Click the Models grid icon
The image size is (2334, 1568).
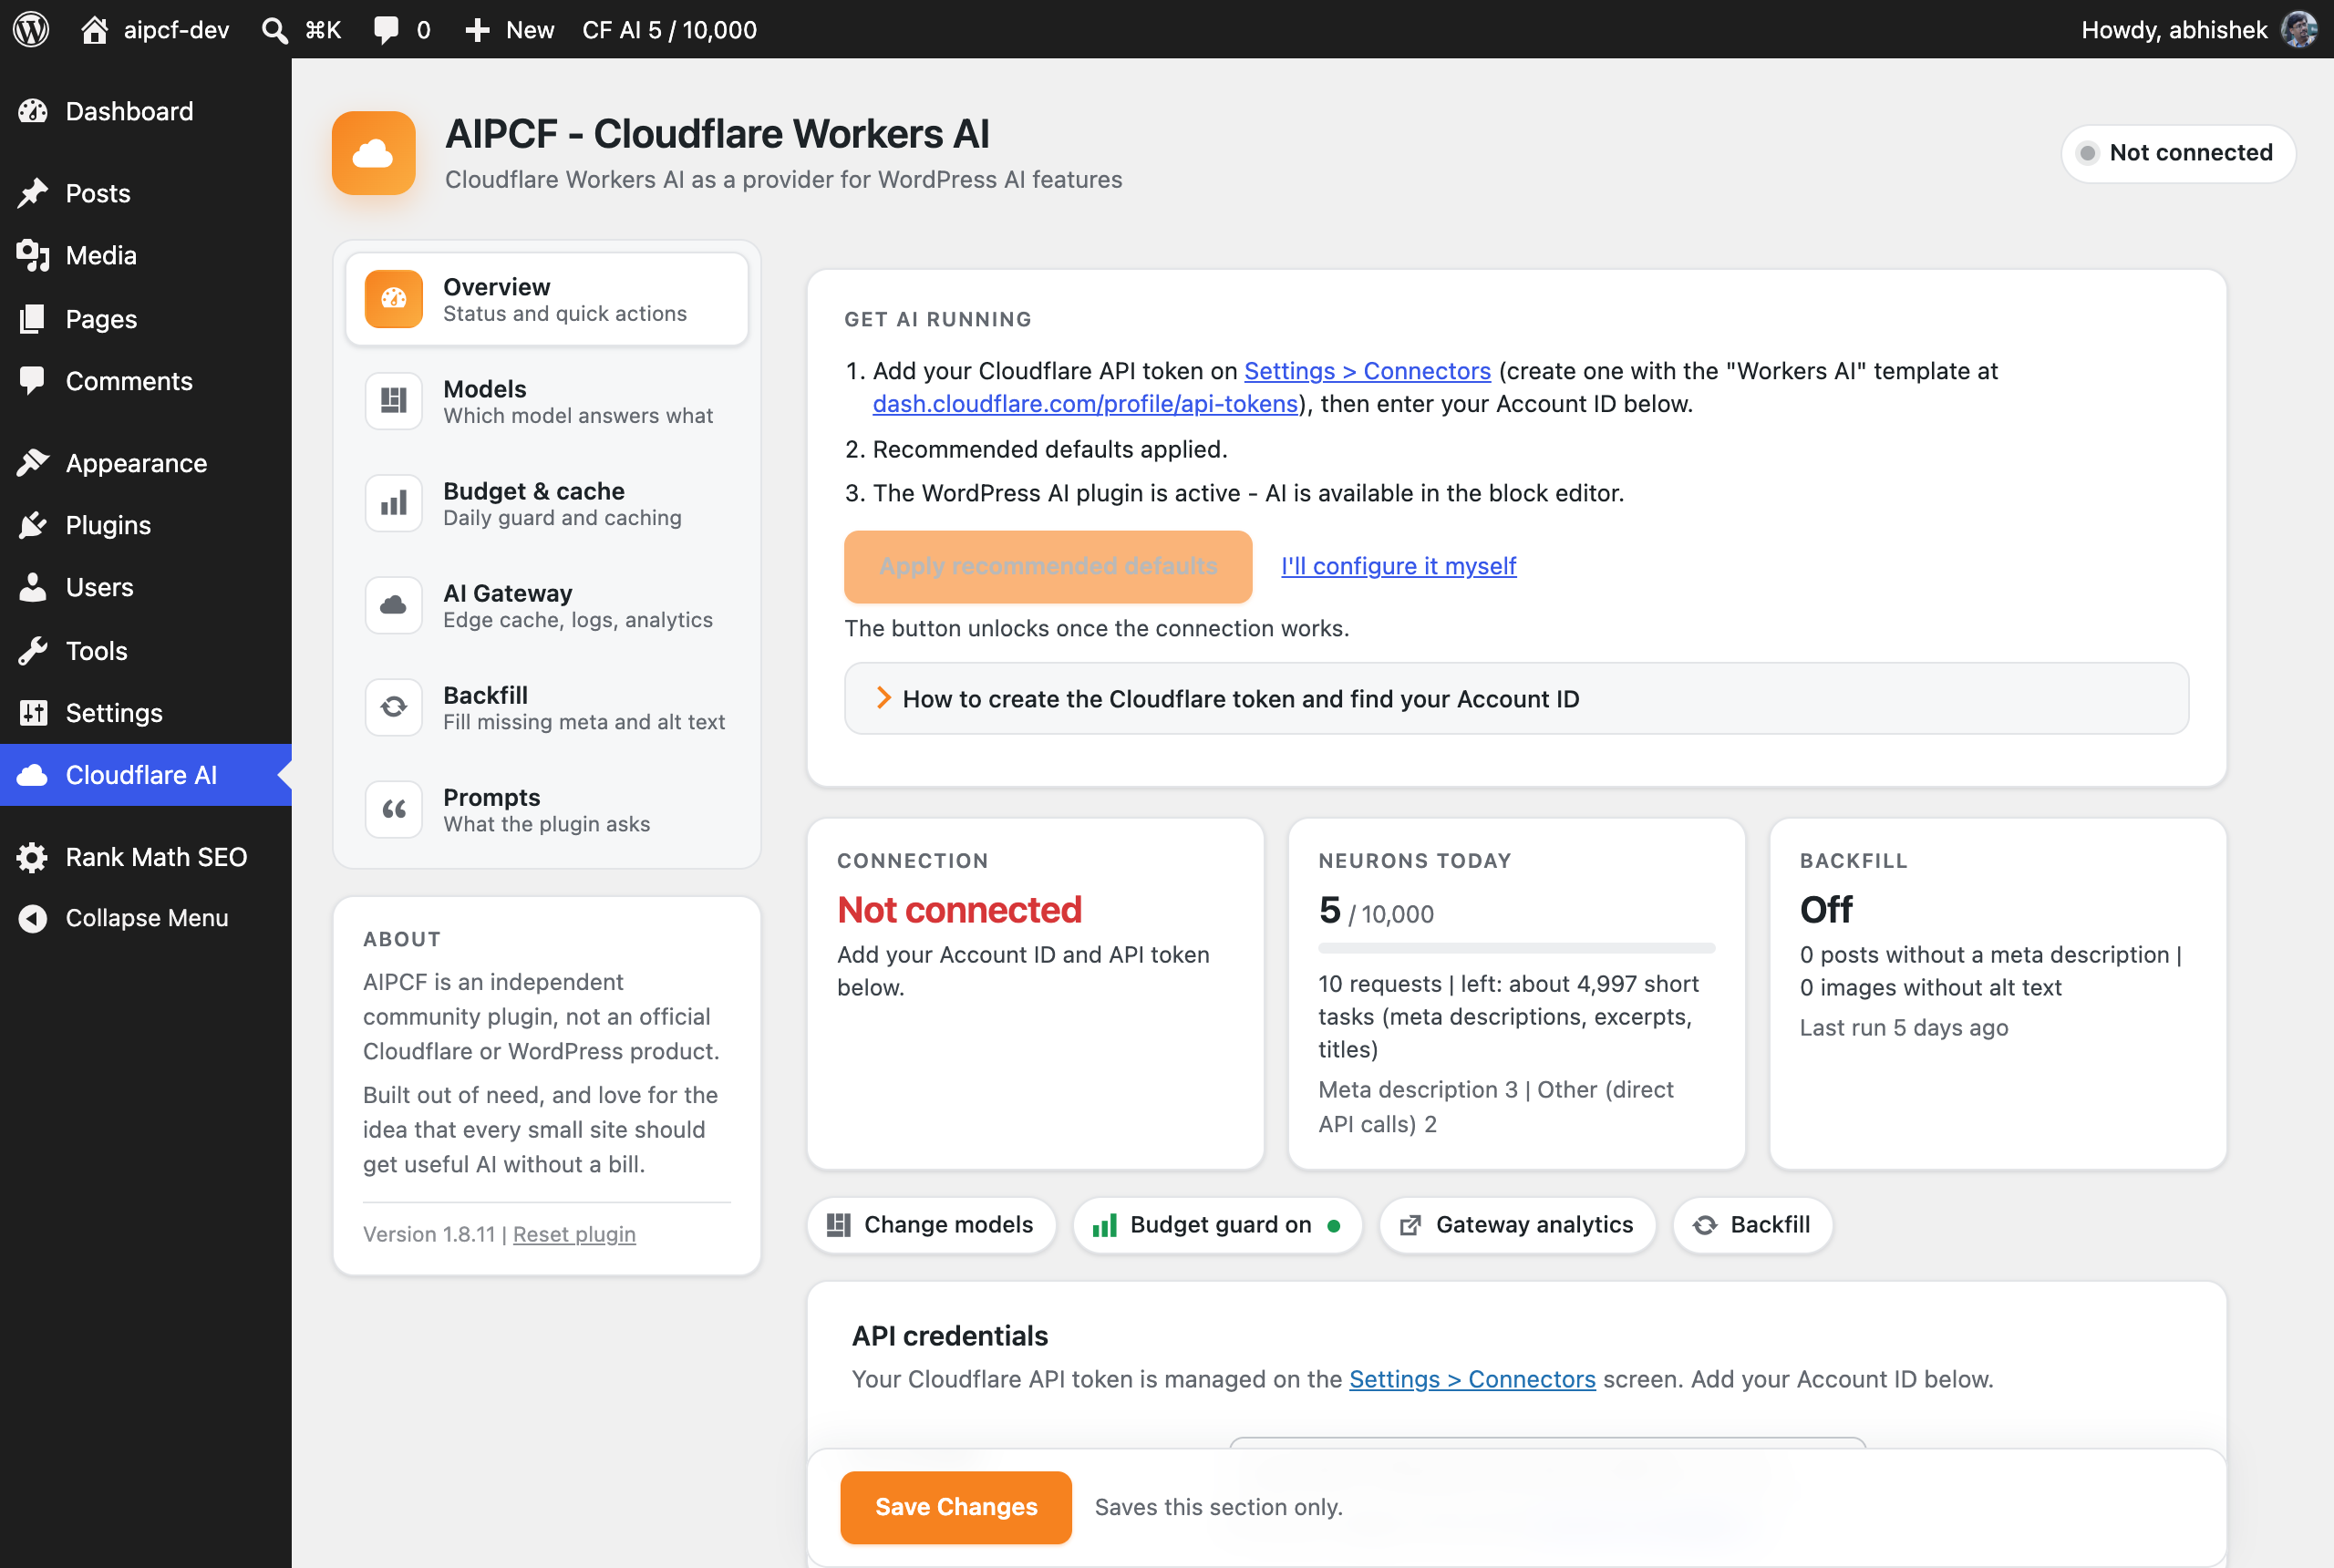click(x=394, y=401)
